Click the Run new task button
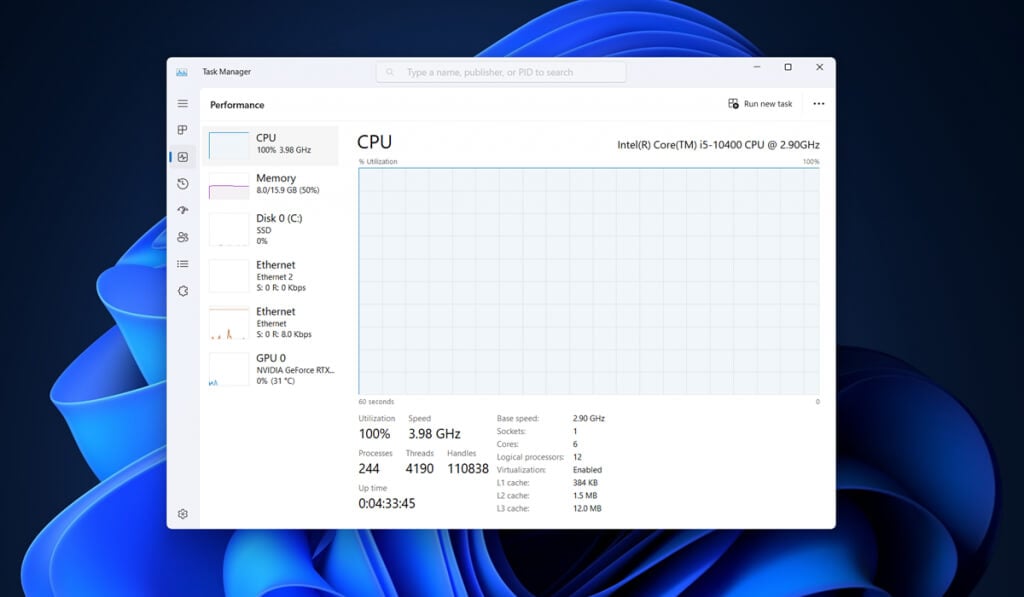 (760, 104)
